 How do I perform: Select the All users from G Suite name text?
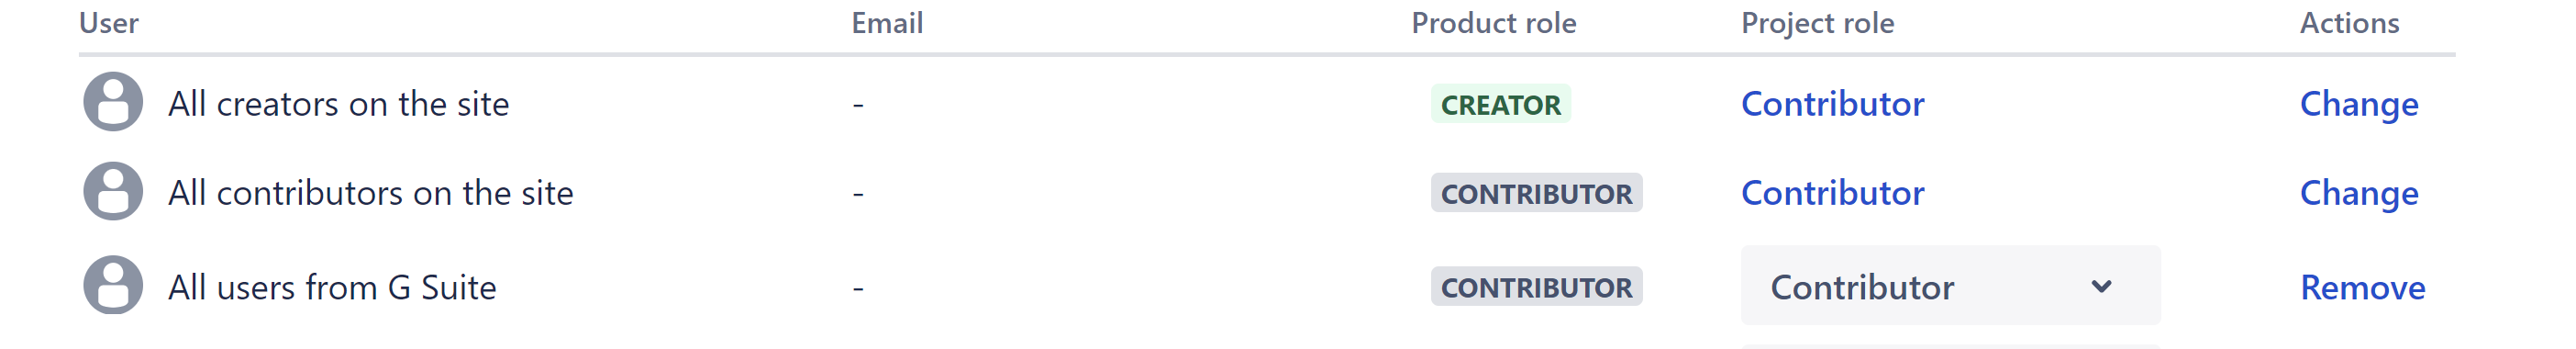point(332,287)
